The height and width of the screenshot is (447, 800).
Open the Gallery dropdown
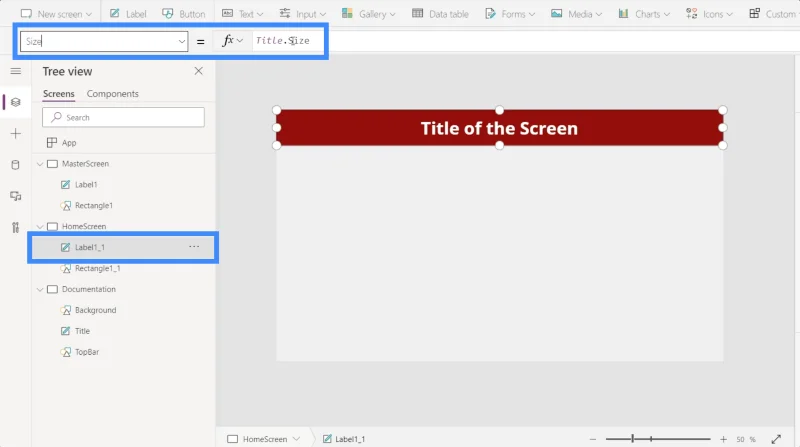click(369, 14)
